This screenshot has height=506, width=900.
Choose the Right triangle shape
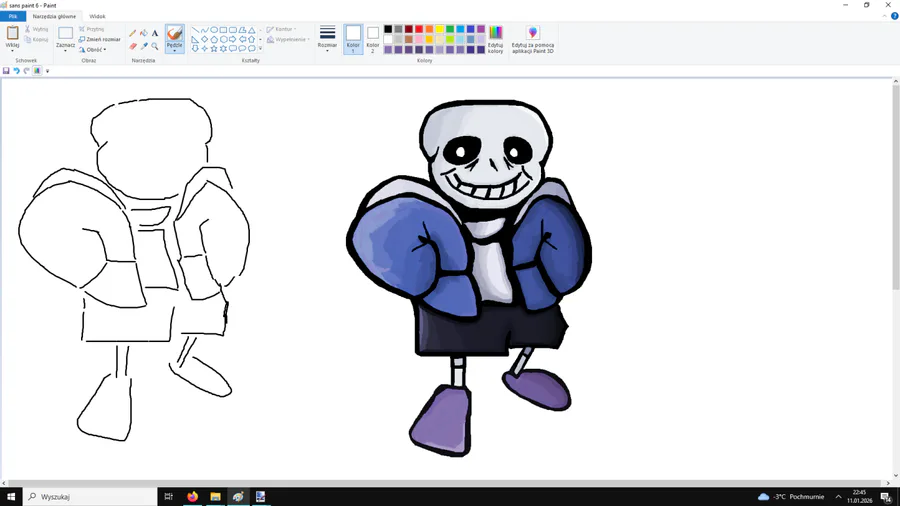pyautogui.click(x=195, y=40)
